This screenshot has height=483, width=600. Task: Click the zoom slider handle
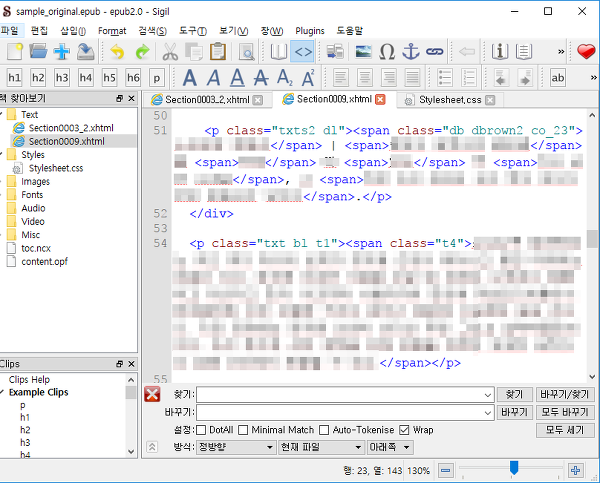click(514, 468)
